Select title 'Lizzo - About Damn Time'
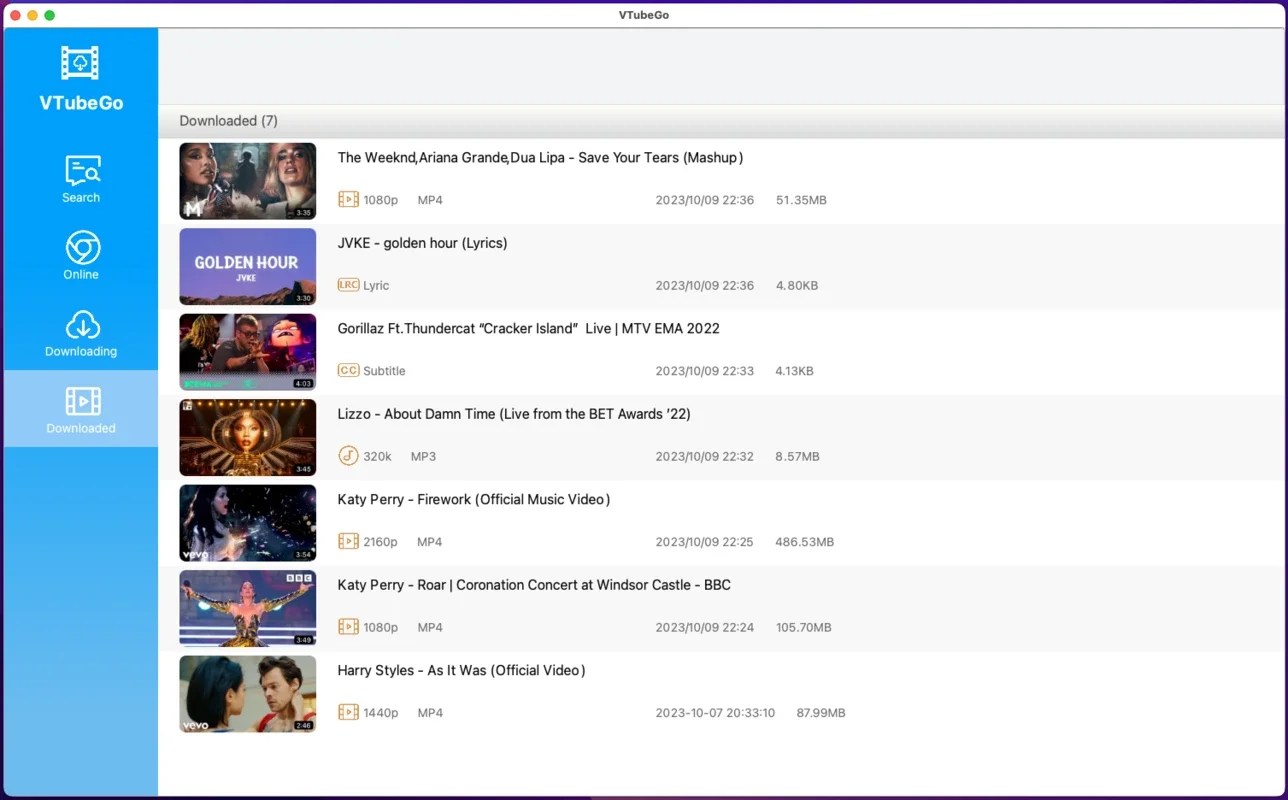 pyautogui.click(x=514, y=414)
